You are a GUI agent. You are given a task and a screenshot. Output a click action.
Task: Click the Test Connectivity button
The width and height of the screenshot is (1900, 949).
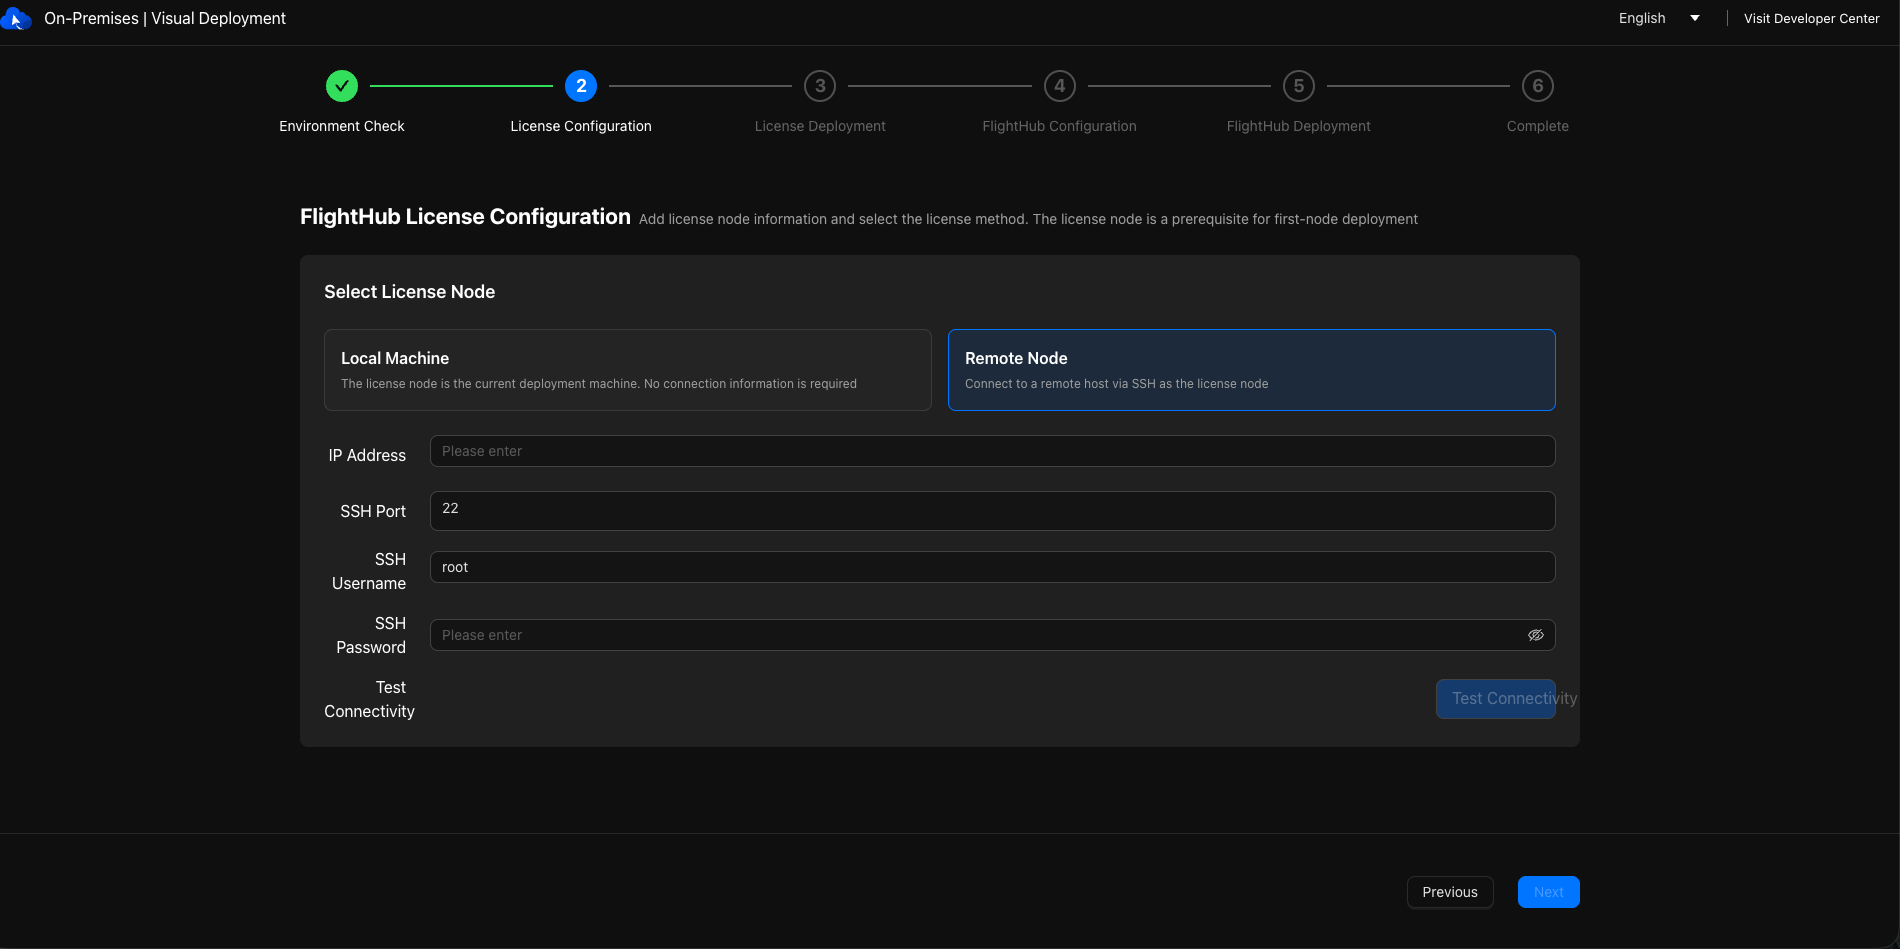point(1496,699)
